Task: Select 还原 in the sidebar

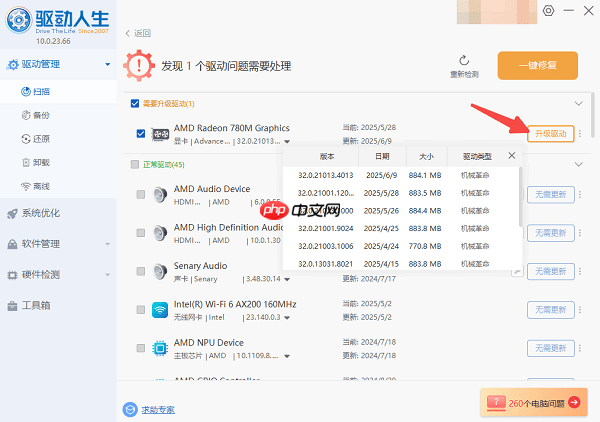Action: 58,139
